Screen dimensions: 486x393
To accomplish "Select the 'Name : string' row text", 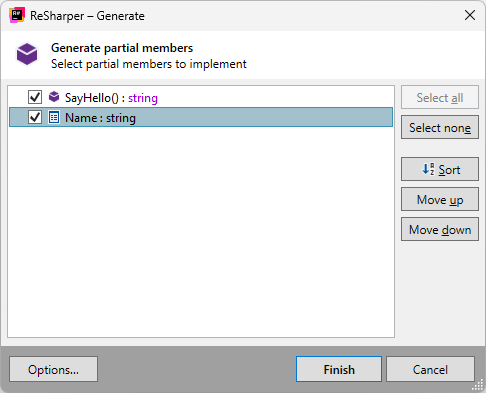I will pos(100,118).
